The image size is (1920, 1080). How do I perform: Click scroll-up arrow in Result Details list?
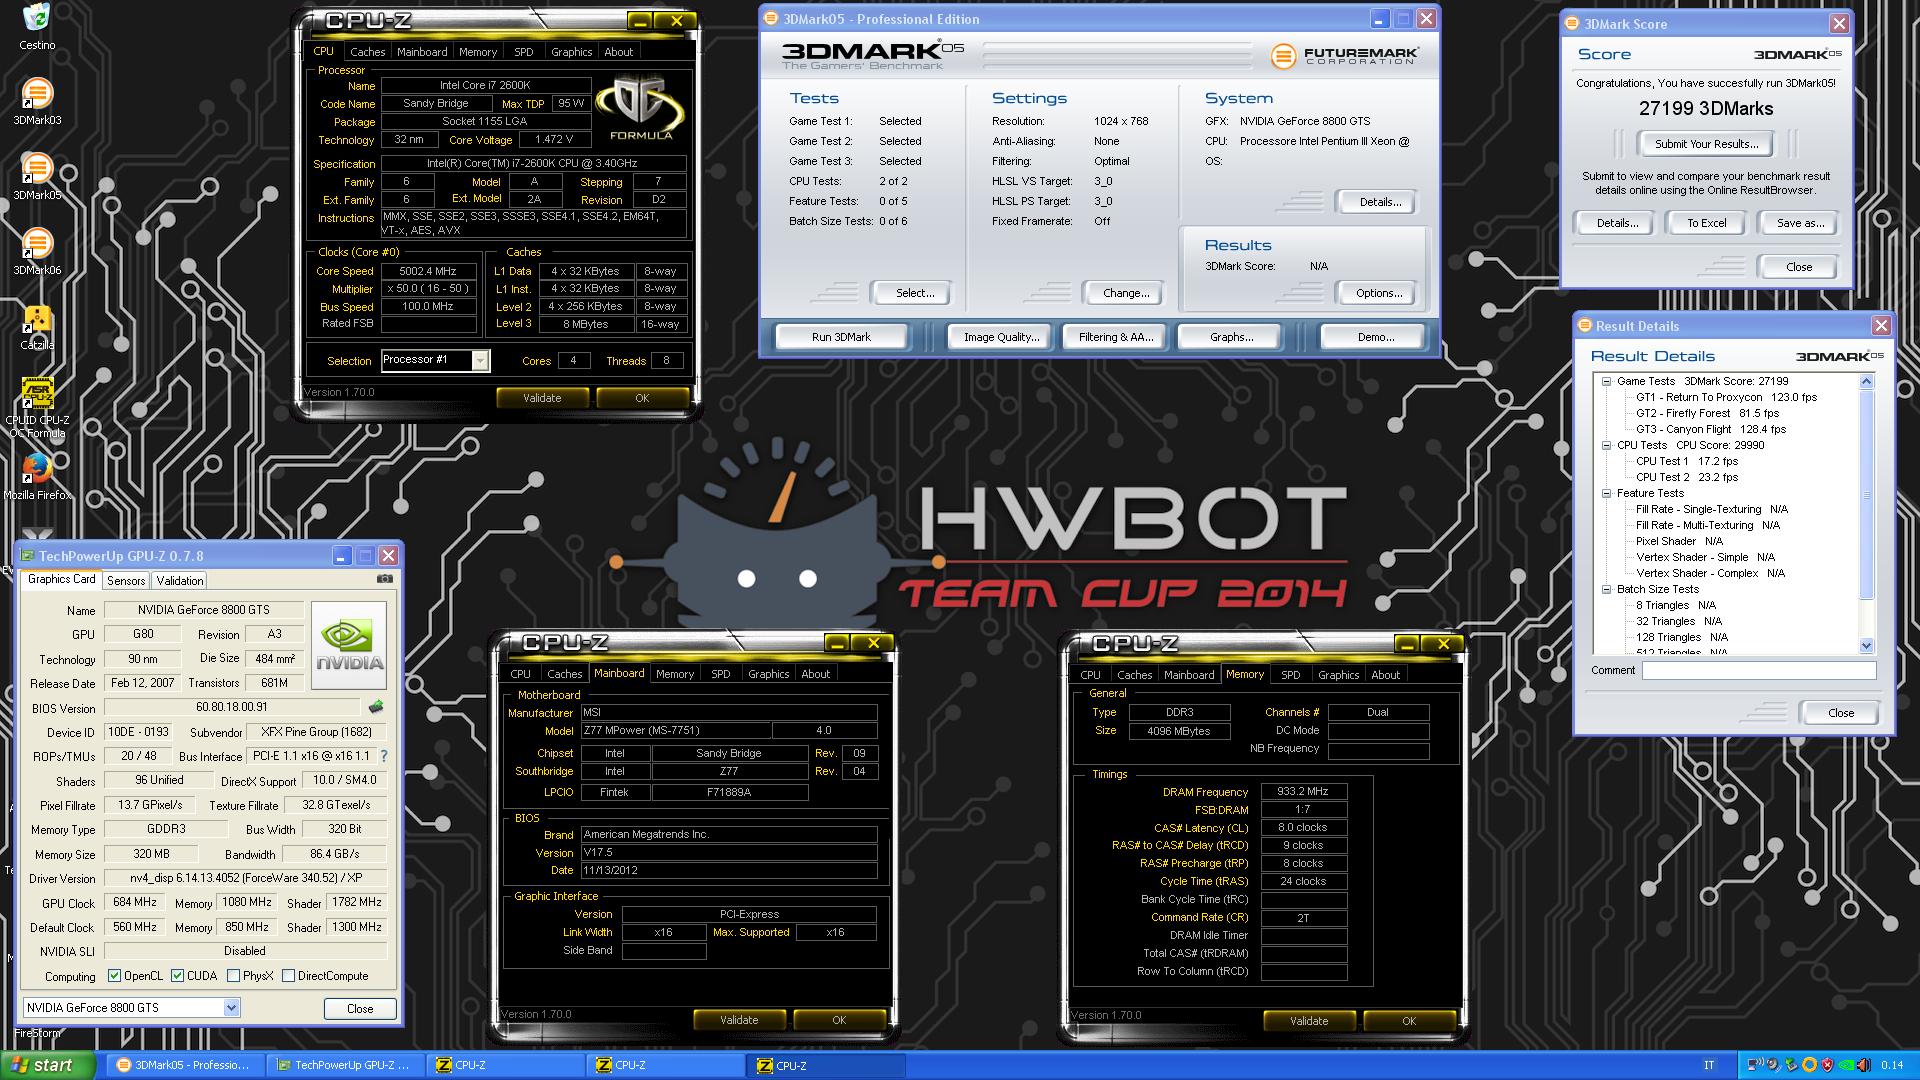(1866, 381)
